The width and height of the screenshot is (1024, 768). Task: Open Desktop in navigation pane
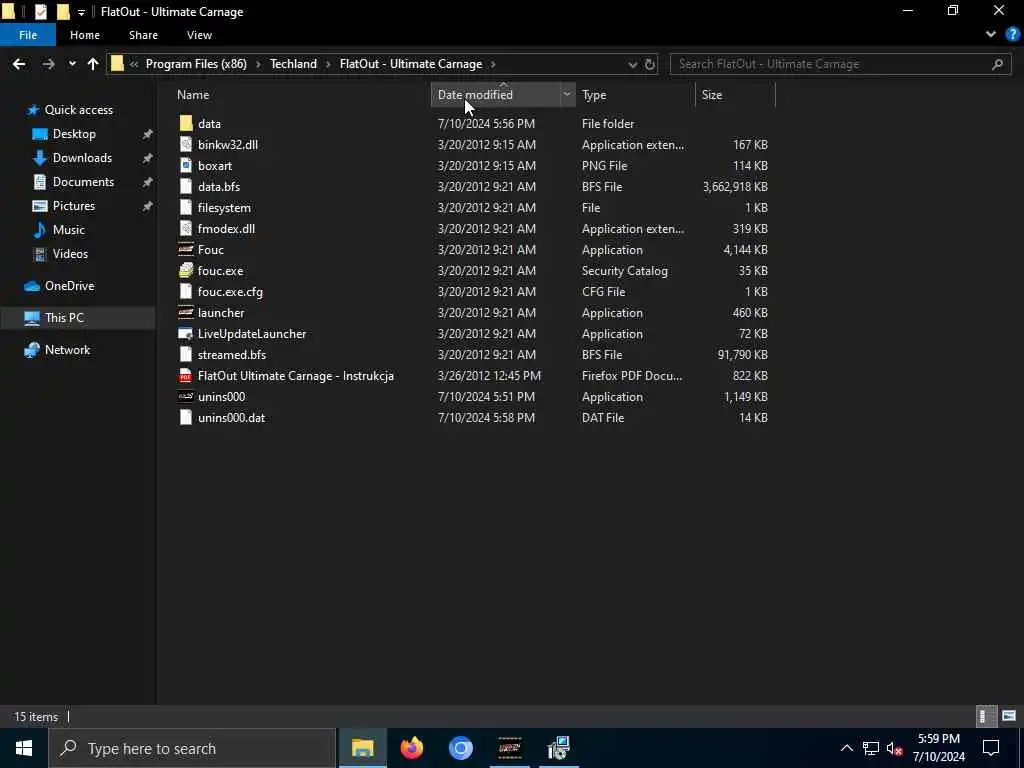coord(74,134)
